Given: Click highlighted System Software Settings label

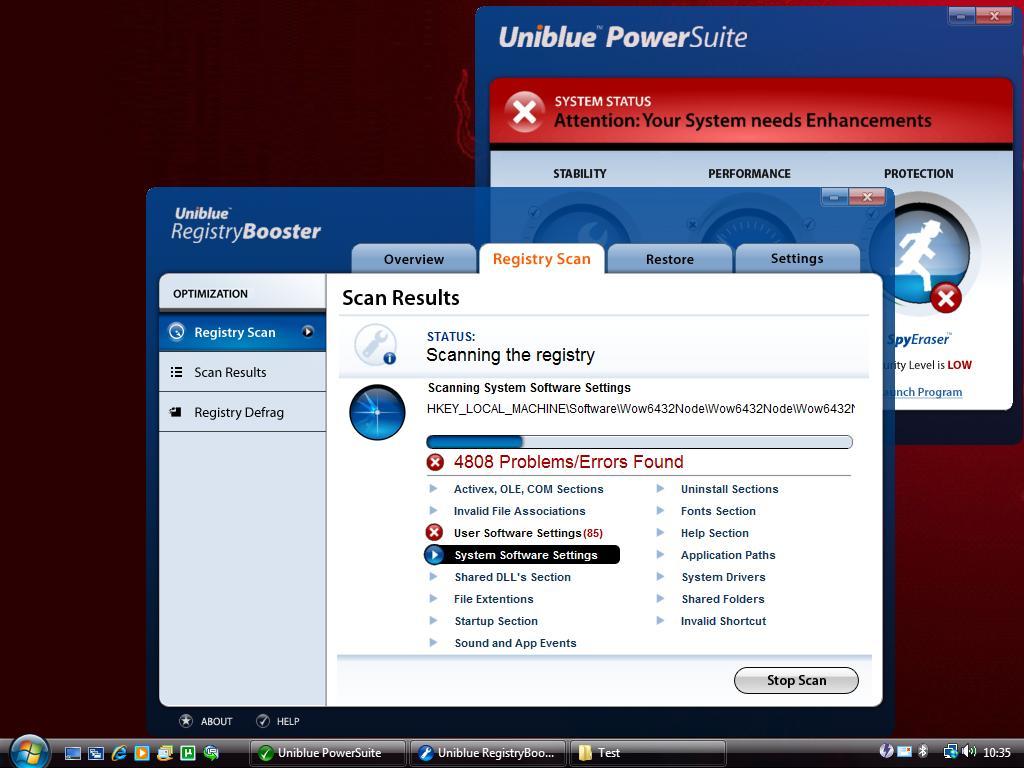Looking at the screenshot, I should [x=526, y=555].
